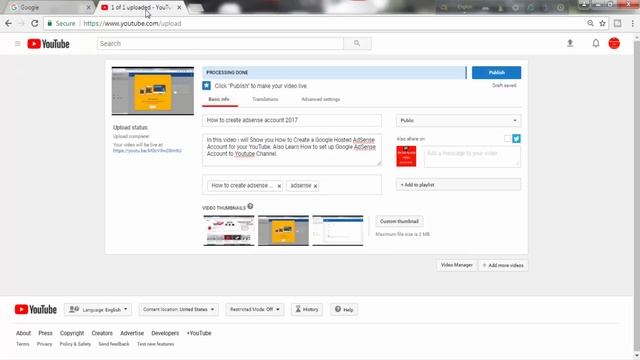
Task: Click the Send feedback link
Action: 113,344
